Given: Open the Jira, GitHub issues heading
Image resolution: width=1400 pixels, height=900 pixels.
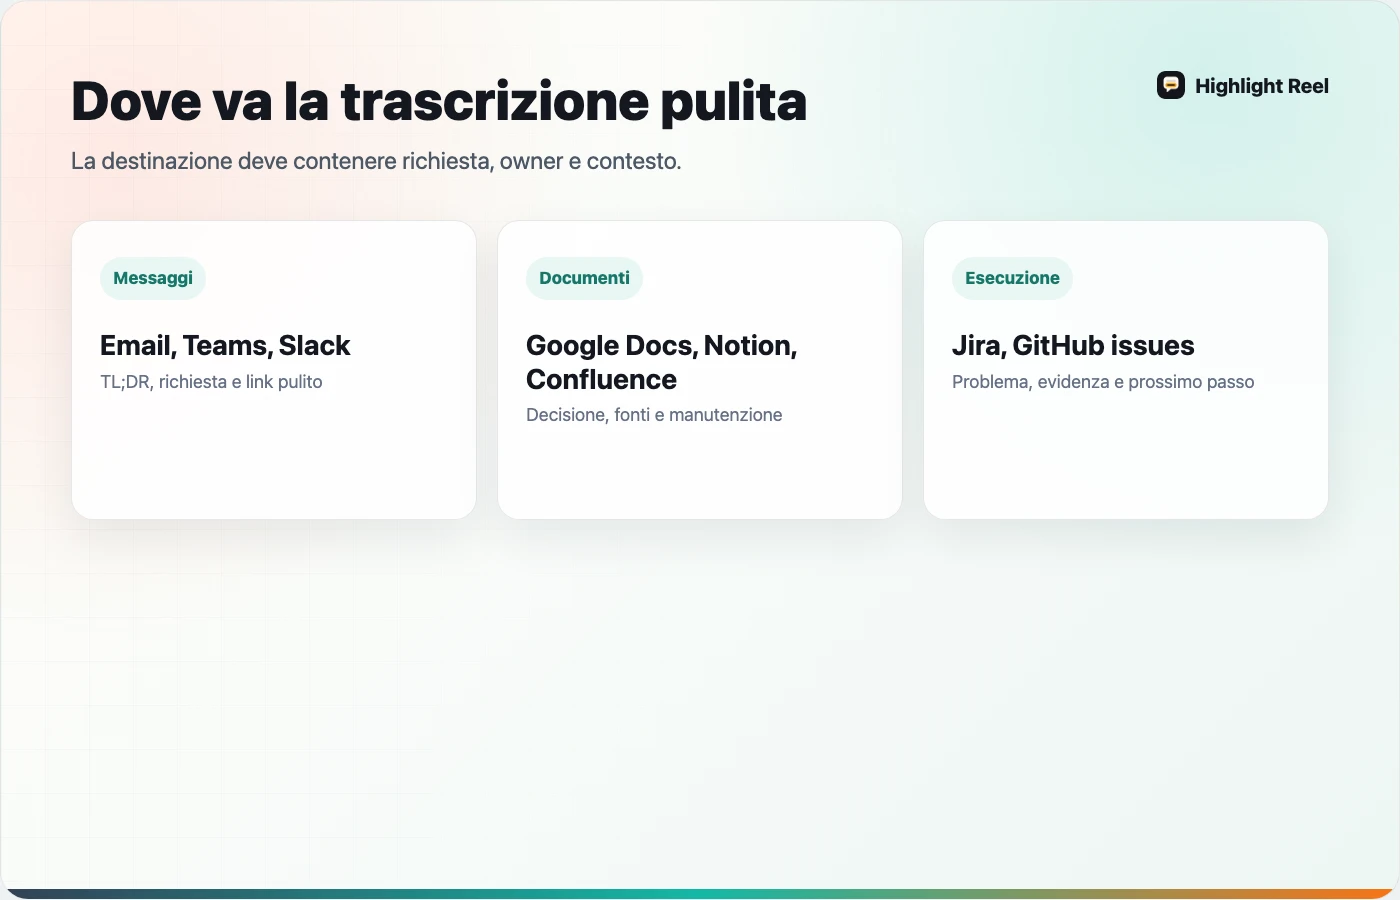Looking at the screenshot, I should [1073, 345].
